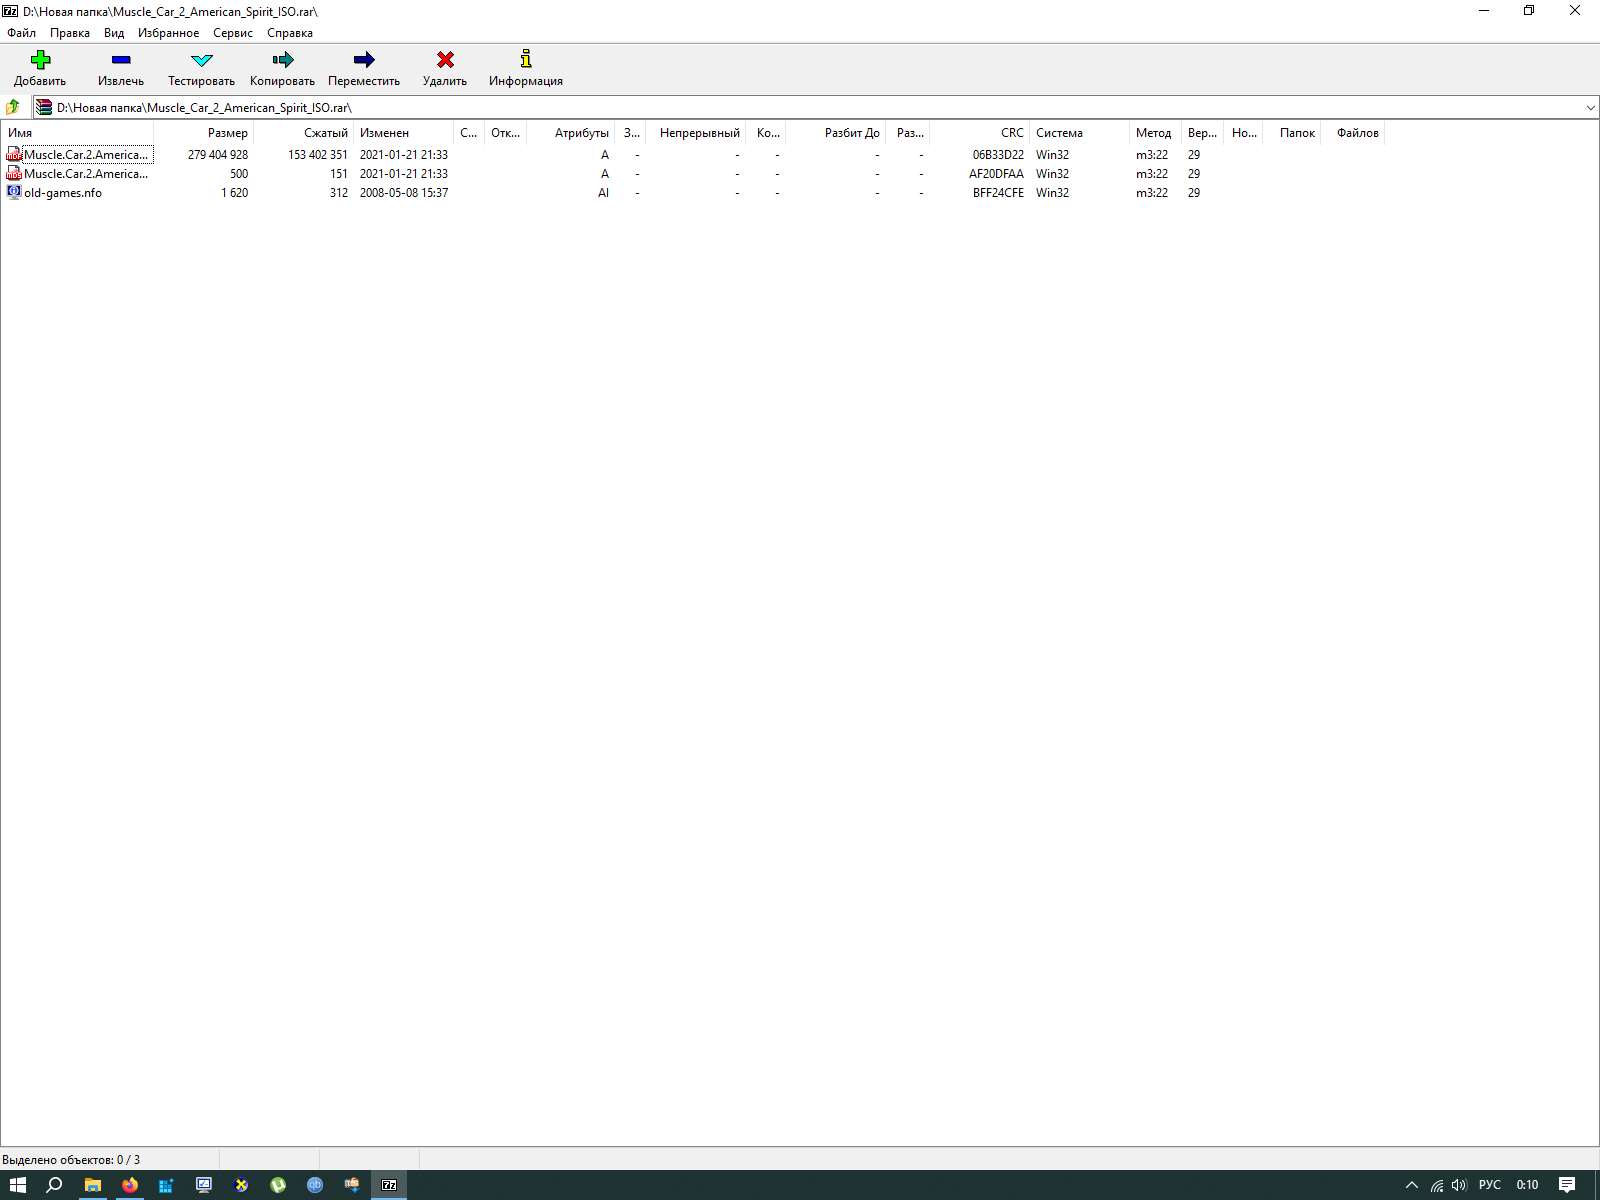This screenshot has height=1200, width=1600.
Task: Click the archive path address field
Action: tap(816, 107)
